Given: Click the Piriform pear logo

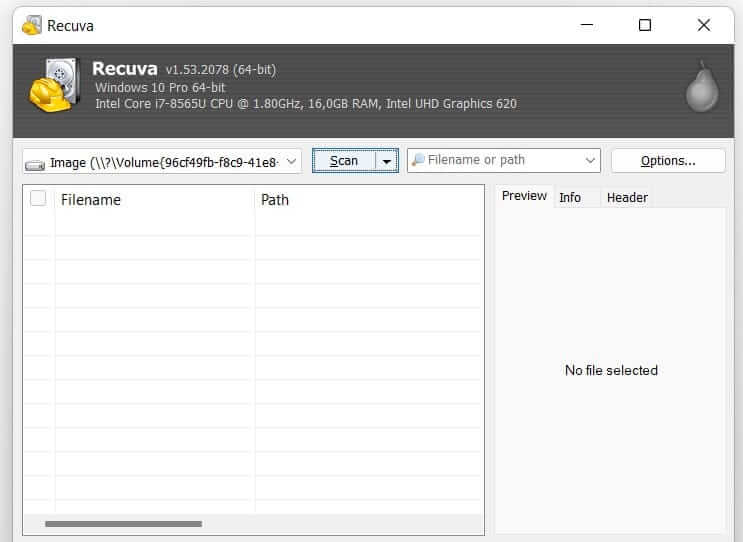Looking at the screenshot, I should point(702,87).
